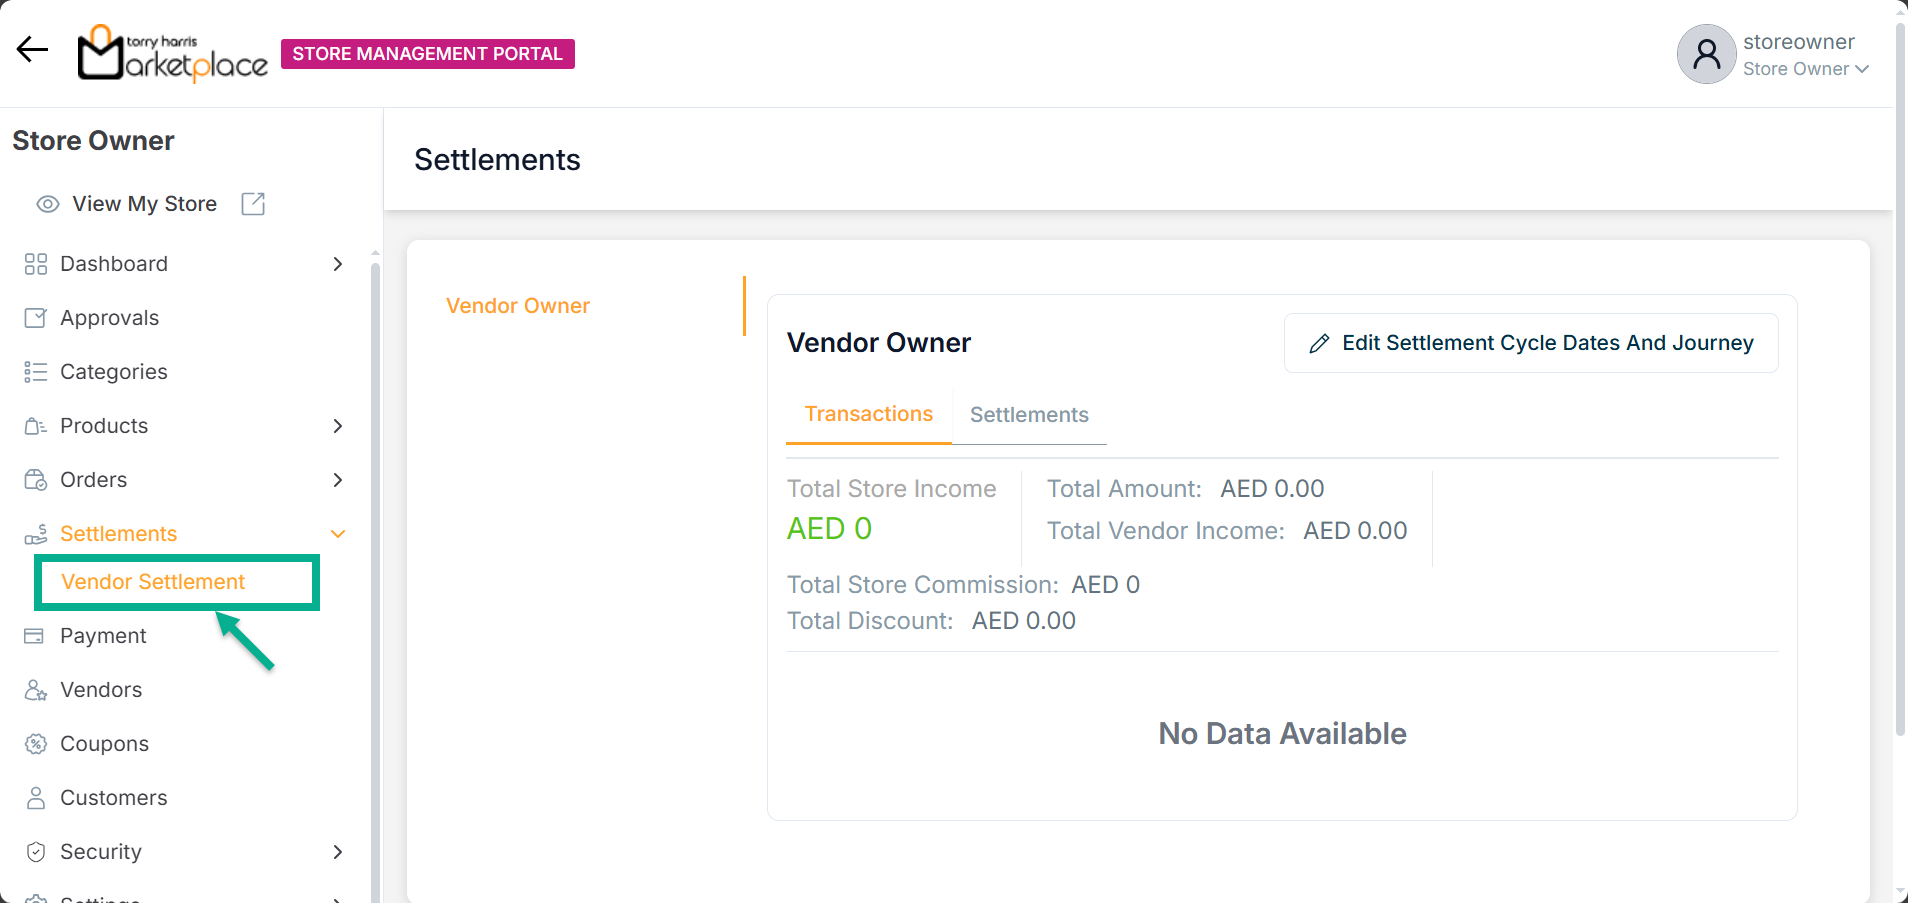Image resolution: width=1908 pixels, height=903 pixels.
Task: Click the Categories list icon
Action: pyautogui.click(x=36, y=372)
